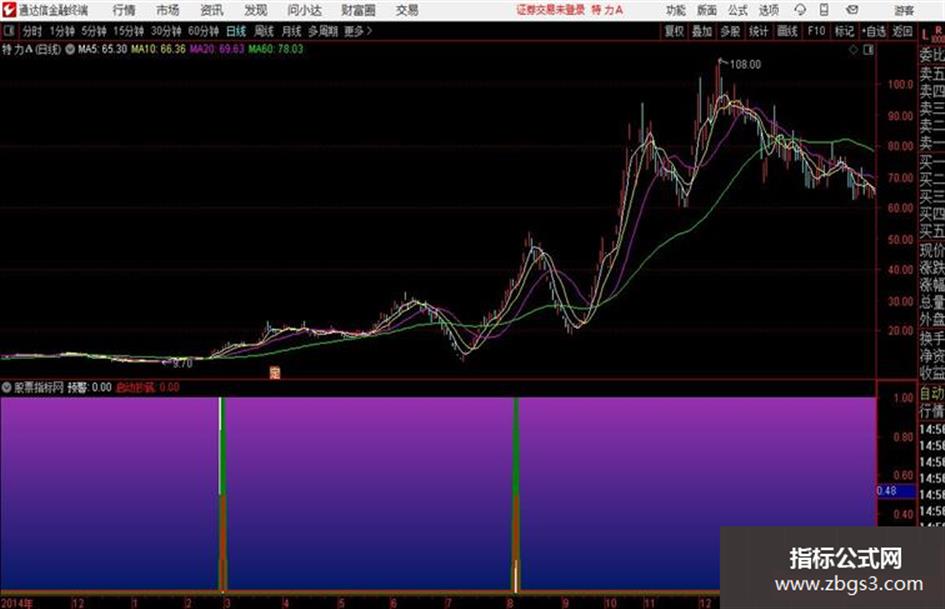Open the 功能 menu

coord(676,10)
